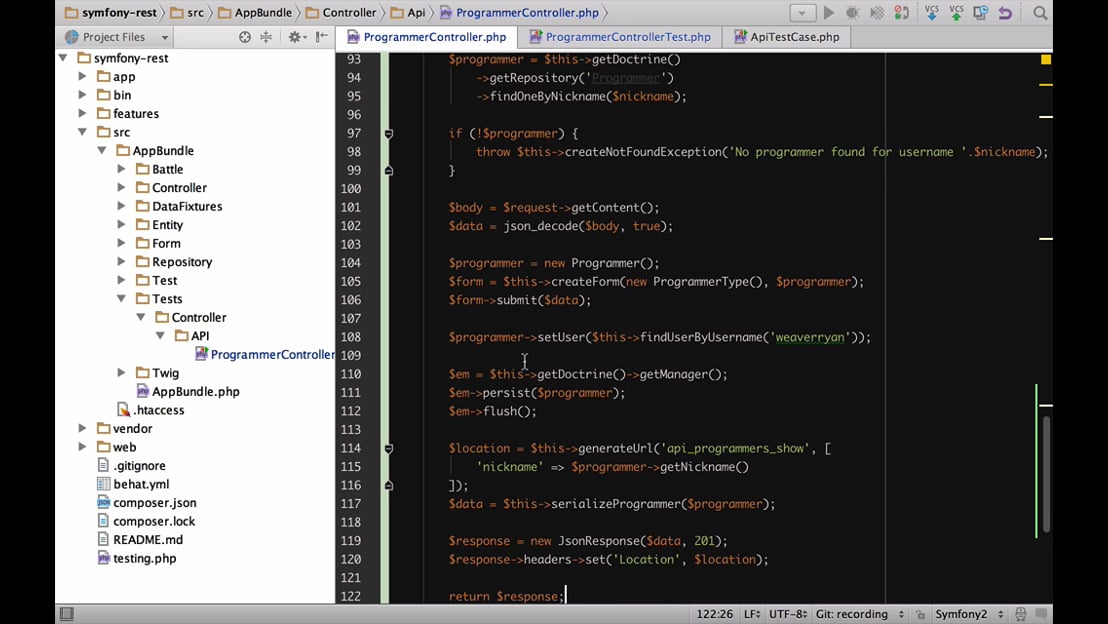
Task: Expand the Battle folder
Action: 121,169
